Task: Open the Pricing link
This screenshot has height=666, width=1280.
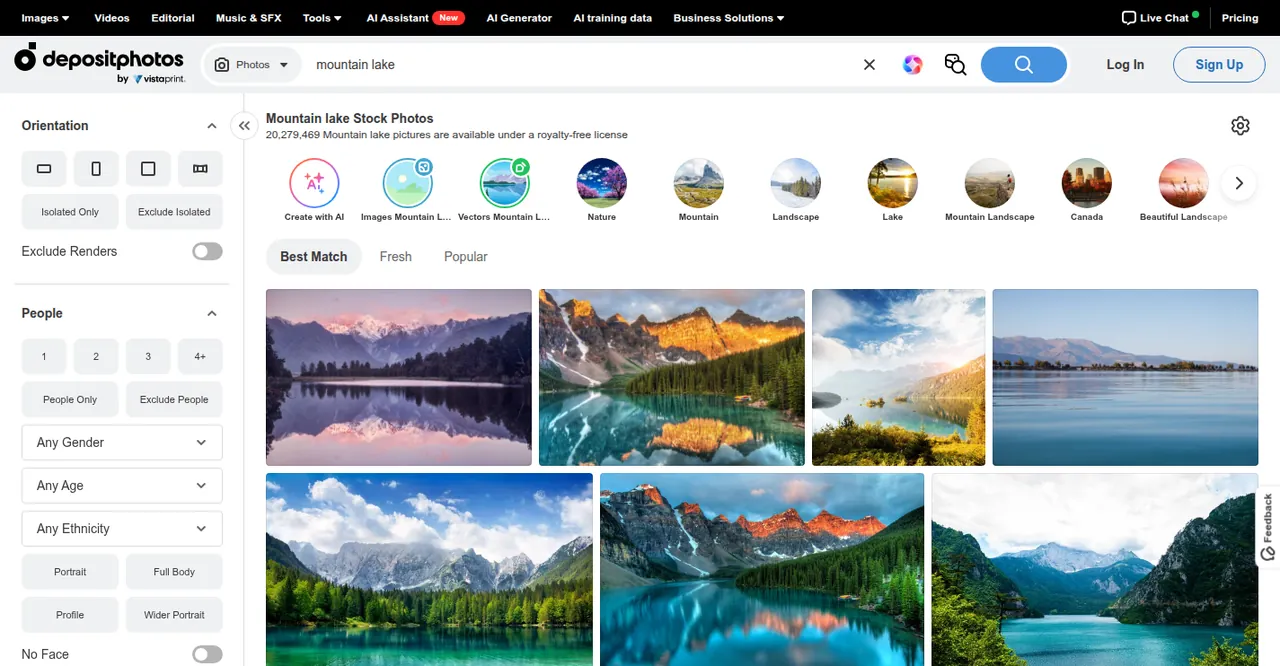Action: click(x=1240, y=18)
